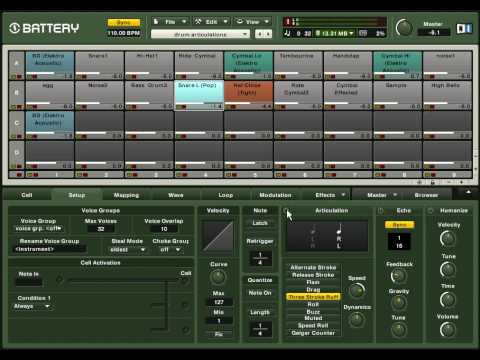This screenshot has height=360, width=480.
Task: Toggle the velocity Fix button
Action: 219,334
